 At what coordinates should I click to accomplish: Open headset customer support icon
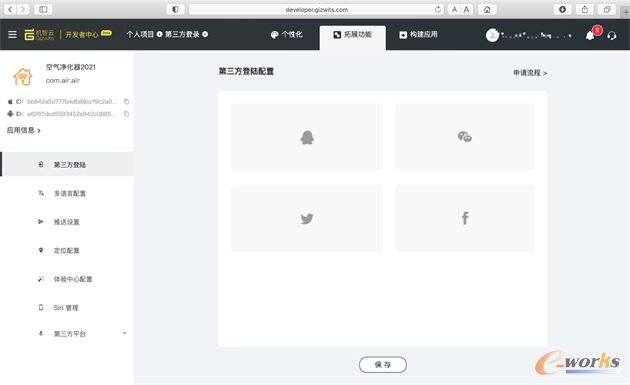(612, 35)
